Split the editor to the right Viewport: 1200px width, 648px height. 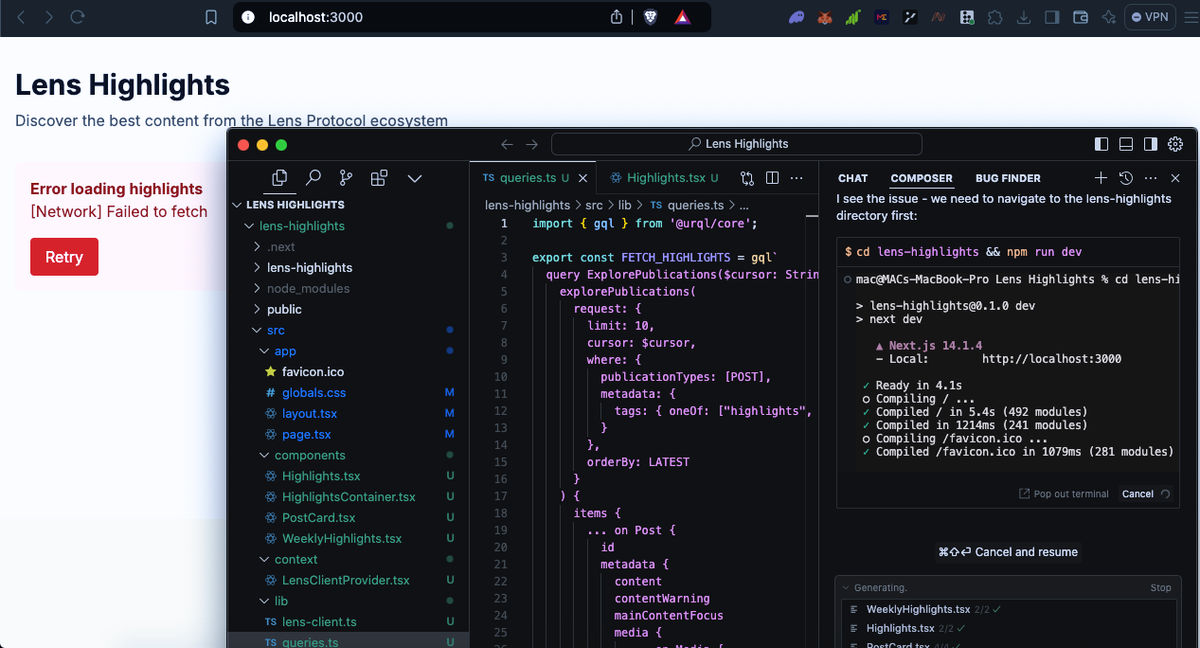point(772,178)
